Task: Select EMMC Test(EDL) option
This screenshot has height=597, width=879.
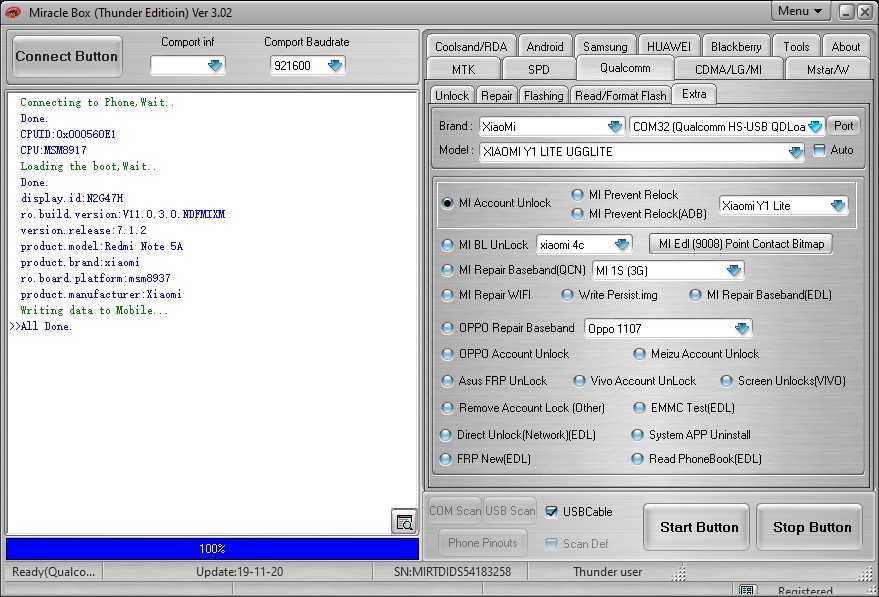Action: (x=639, y=408)
